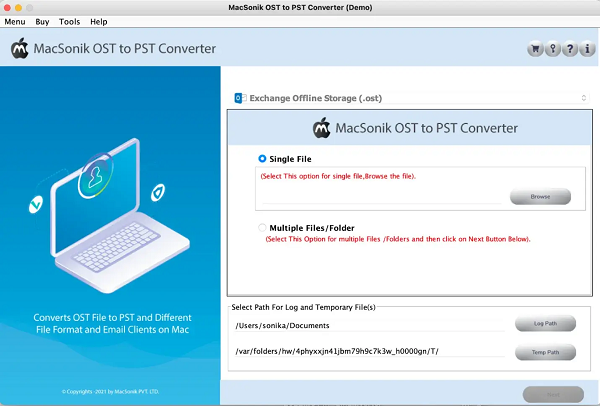600x406 pixels.
Task: Click the Select Path For Log label
Action: point(303,307)
